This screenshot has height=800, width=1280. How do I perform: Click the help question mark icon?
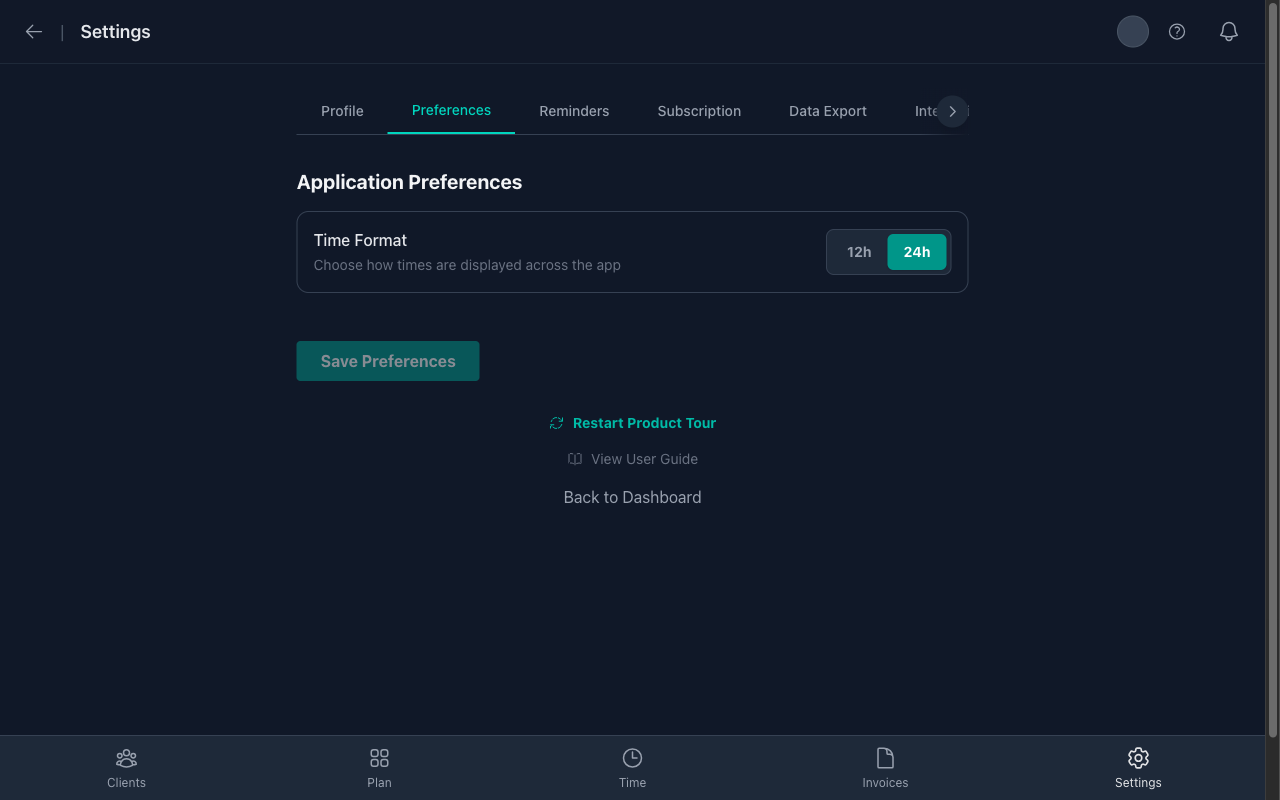(1176, 31)
